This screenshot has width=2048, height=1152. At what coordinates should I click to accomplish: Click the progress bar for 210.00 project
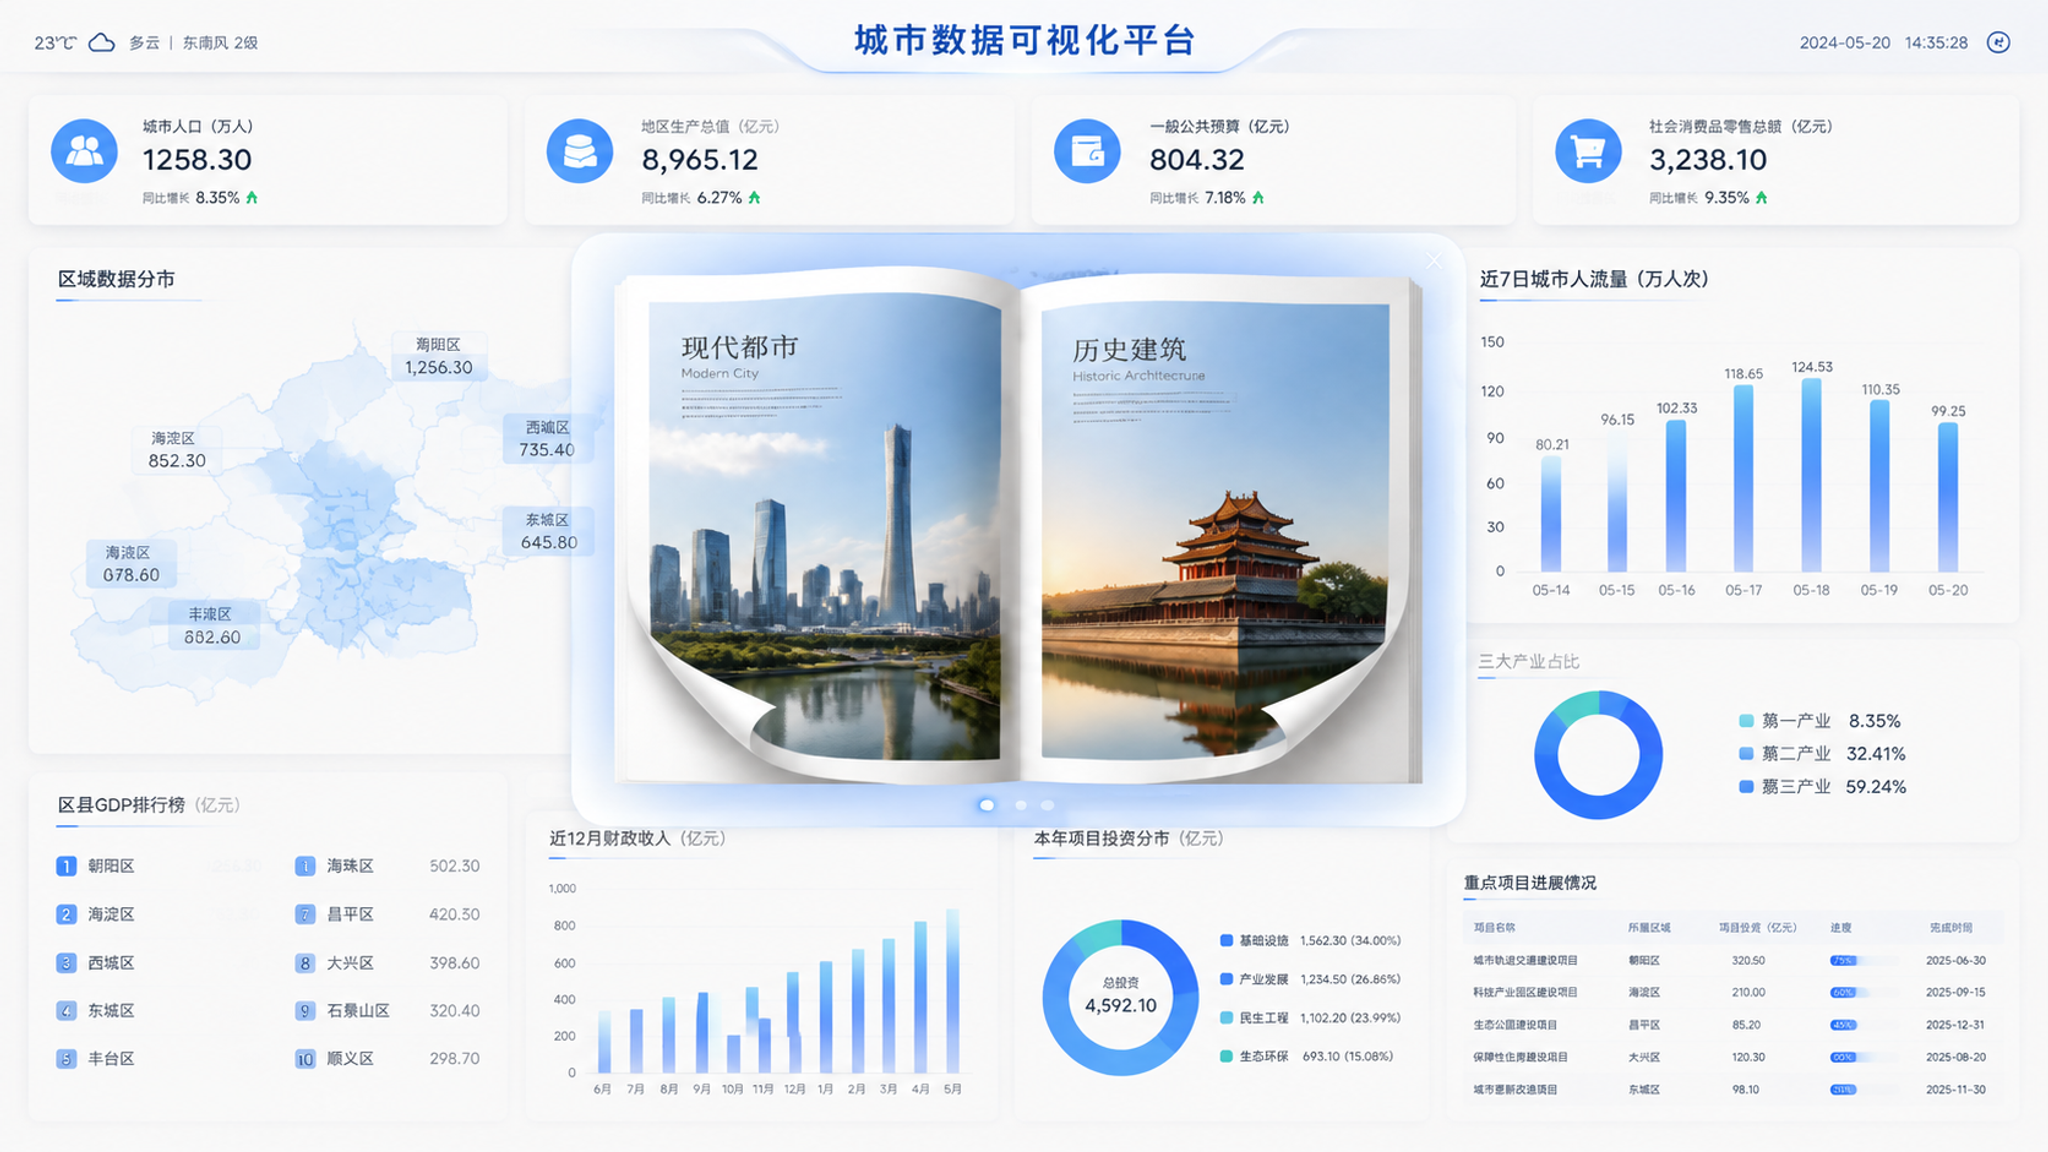pos(1863,993)
